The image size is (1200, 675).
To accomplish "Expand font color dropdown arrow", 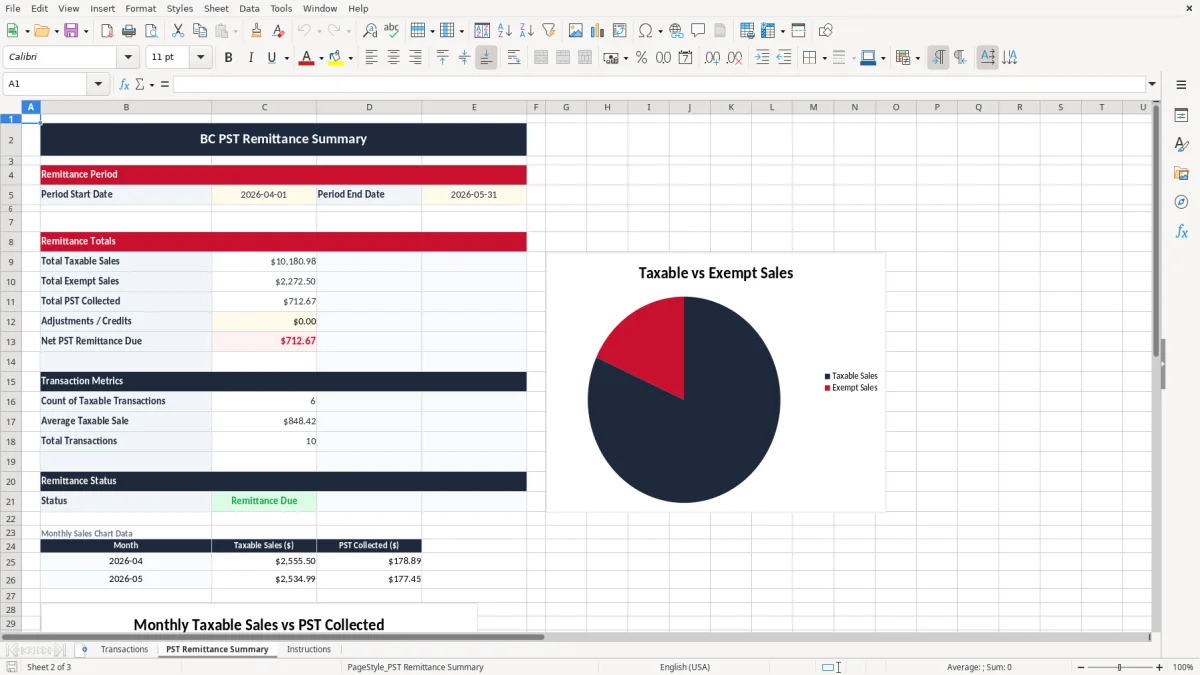I will [x=322, y=58].
